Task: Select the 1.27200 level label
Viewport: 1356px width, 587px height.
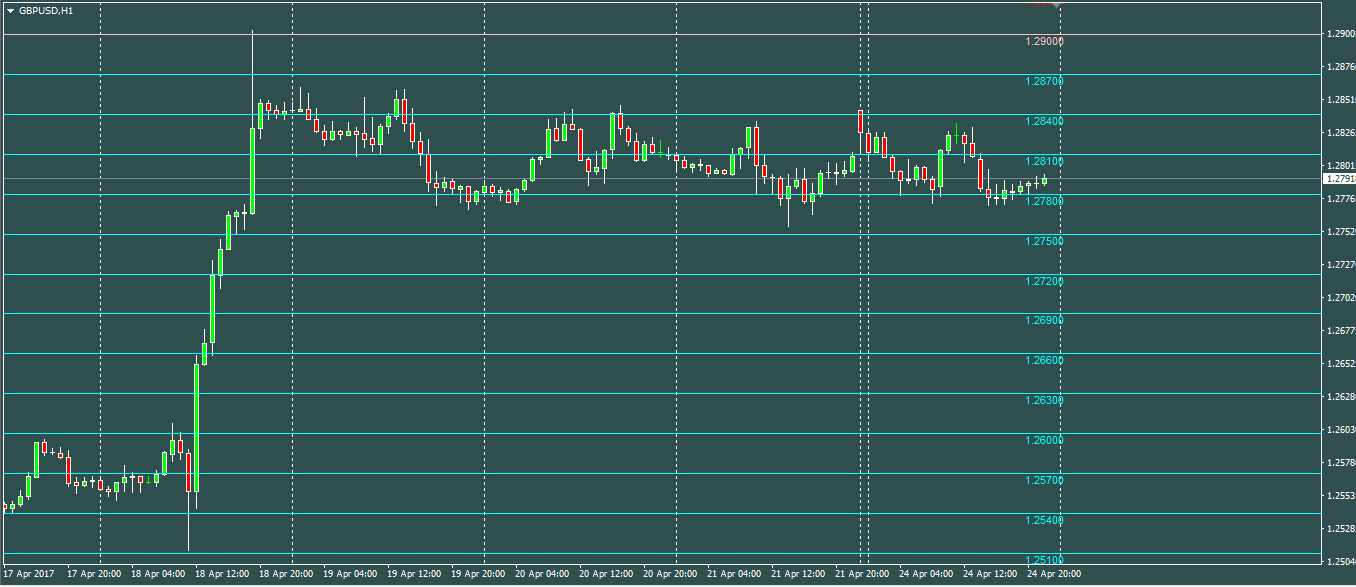Action: pyautogui.click(x=1044, y=281)
